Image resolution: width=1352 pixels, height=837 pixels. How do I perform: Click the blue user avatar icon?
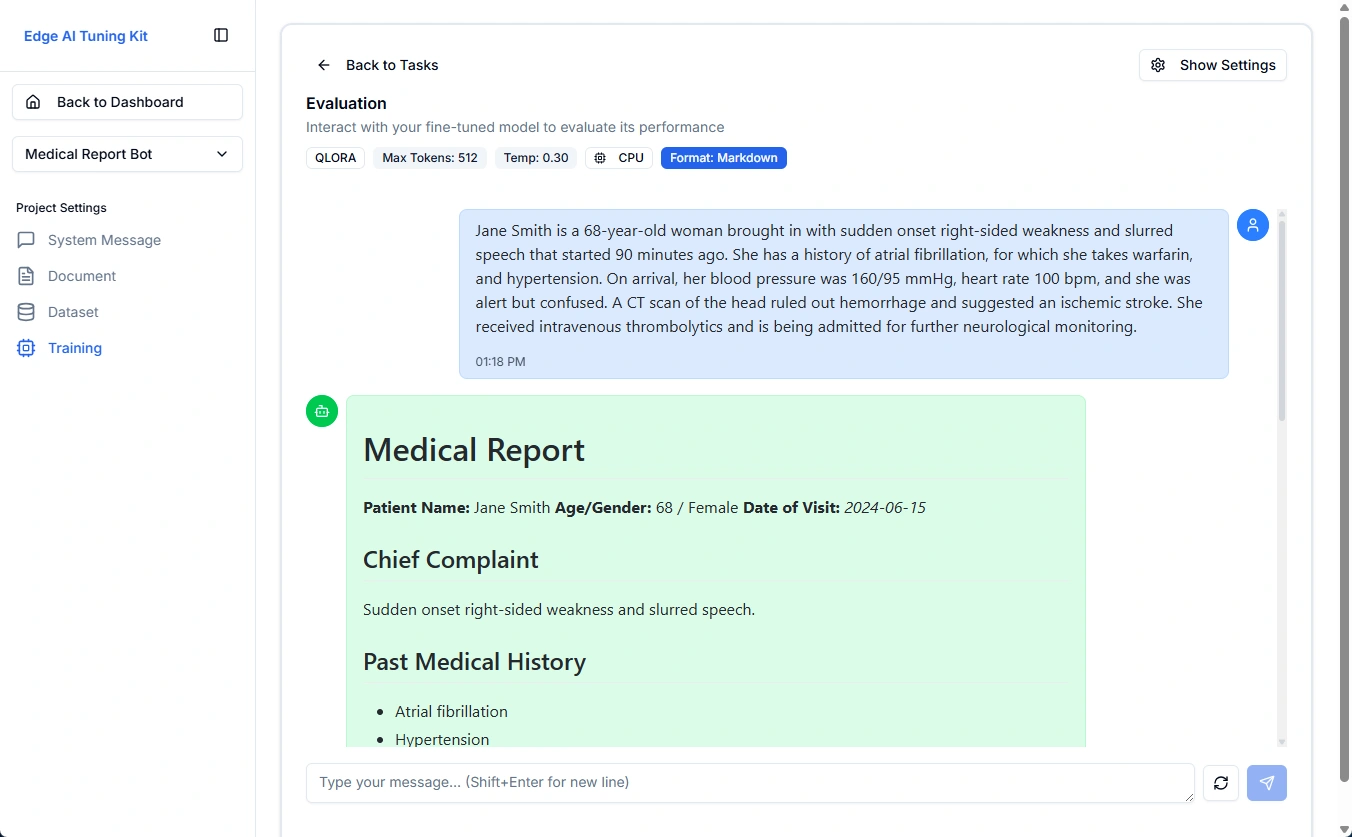(1253, 225)
